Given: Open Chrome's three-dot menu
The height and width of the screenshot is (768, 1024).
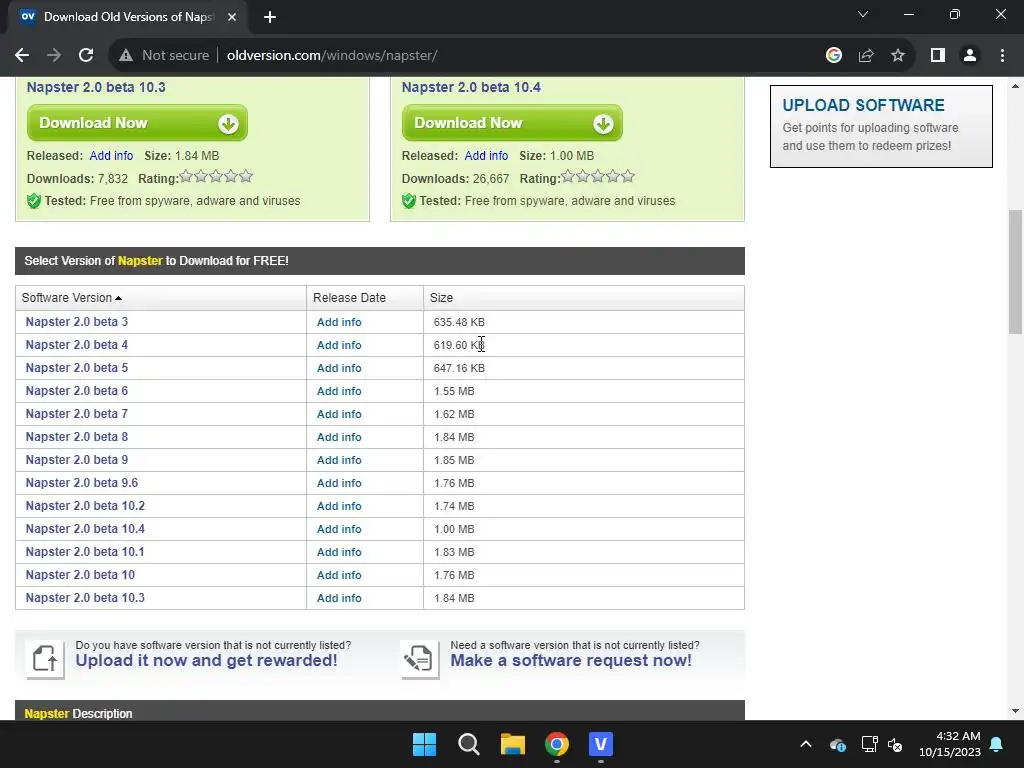Looking at the screenshot, I should [1002, 56].
